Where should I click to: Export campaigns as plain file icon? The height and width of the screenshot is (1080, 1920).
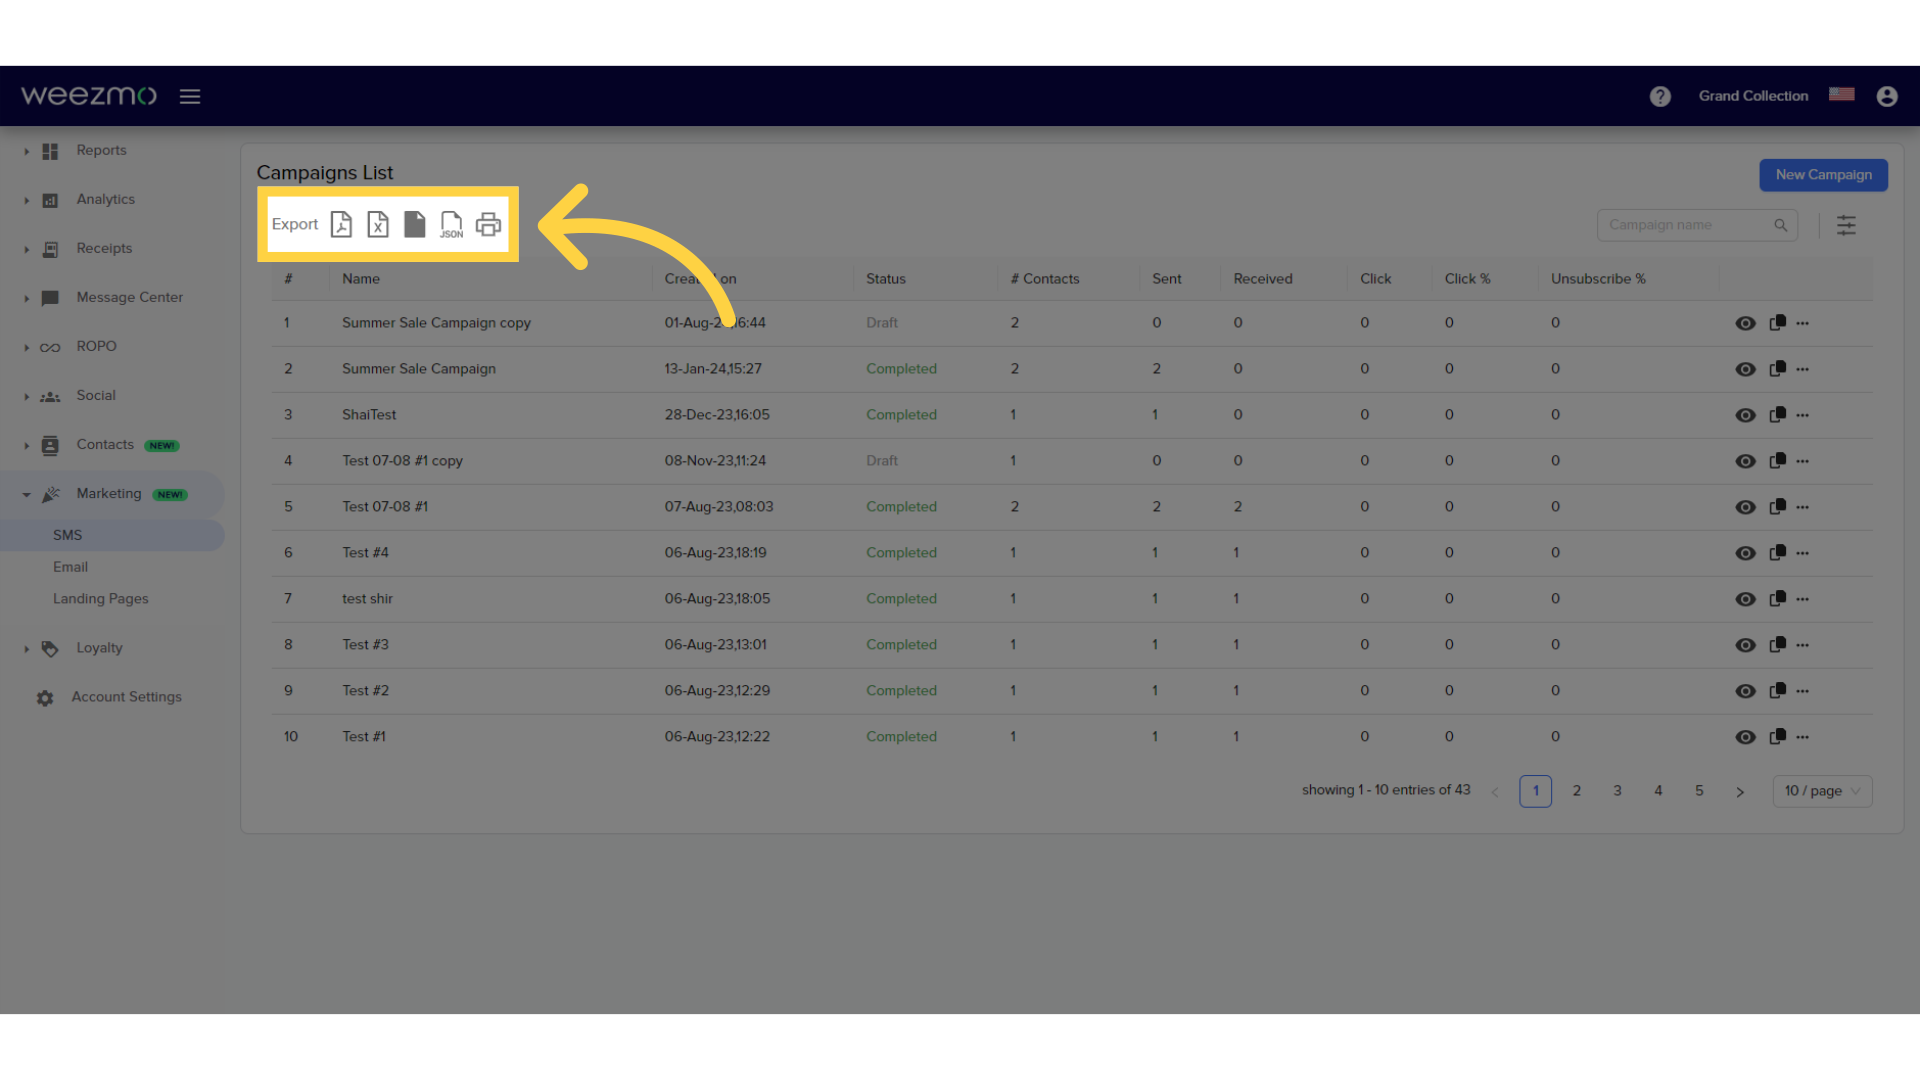tap(414, 224)
